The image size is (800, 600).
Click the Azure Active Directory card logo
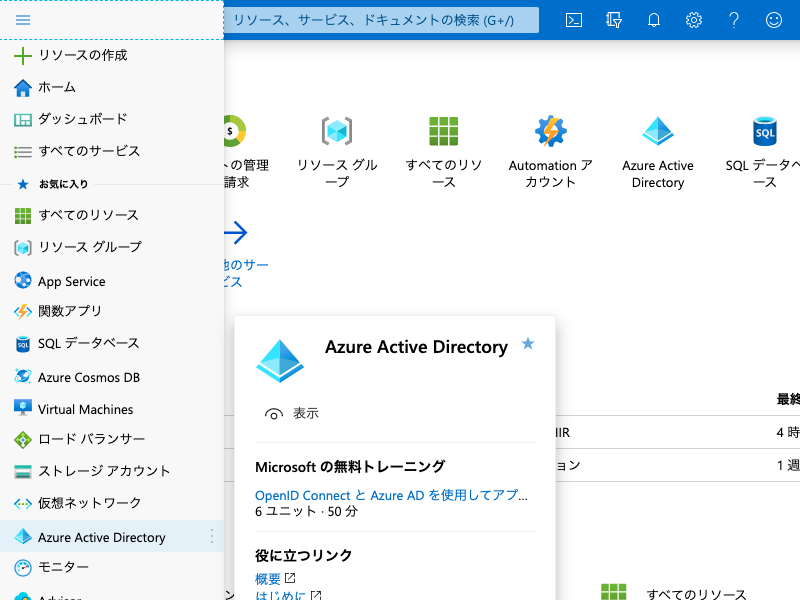click(280, 361)
